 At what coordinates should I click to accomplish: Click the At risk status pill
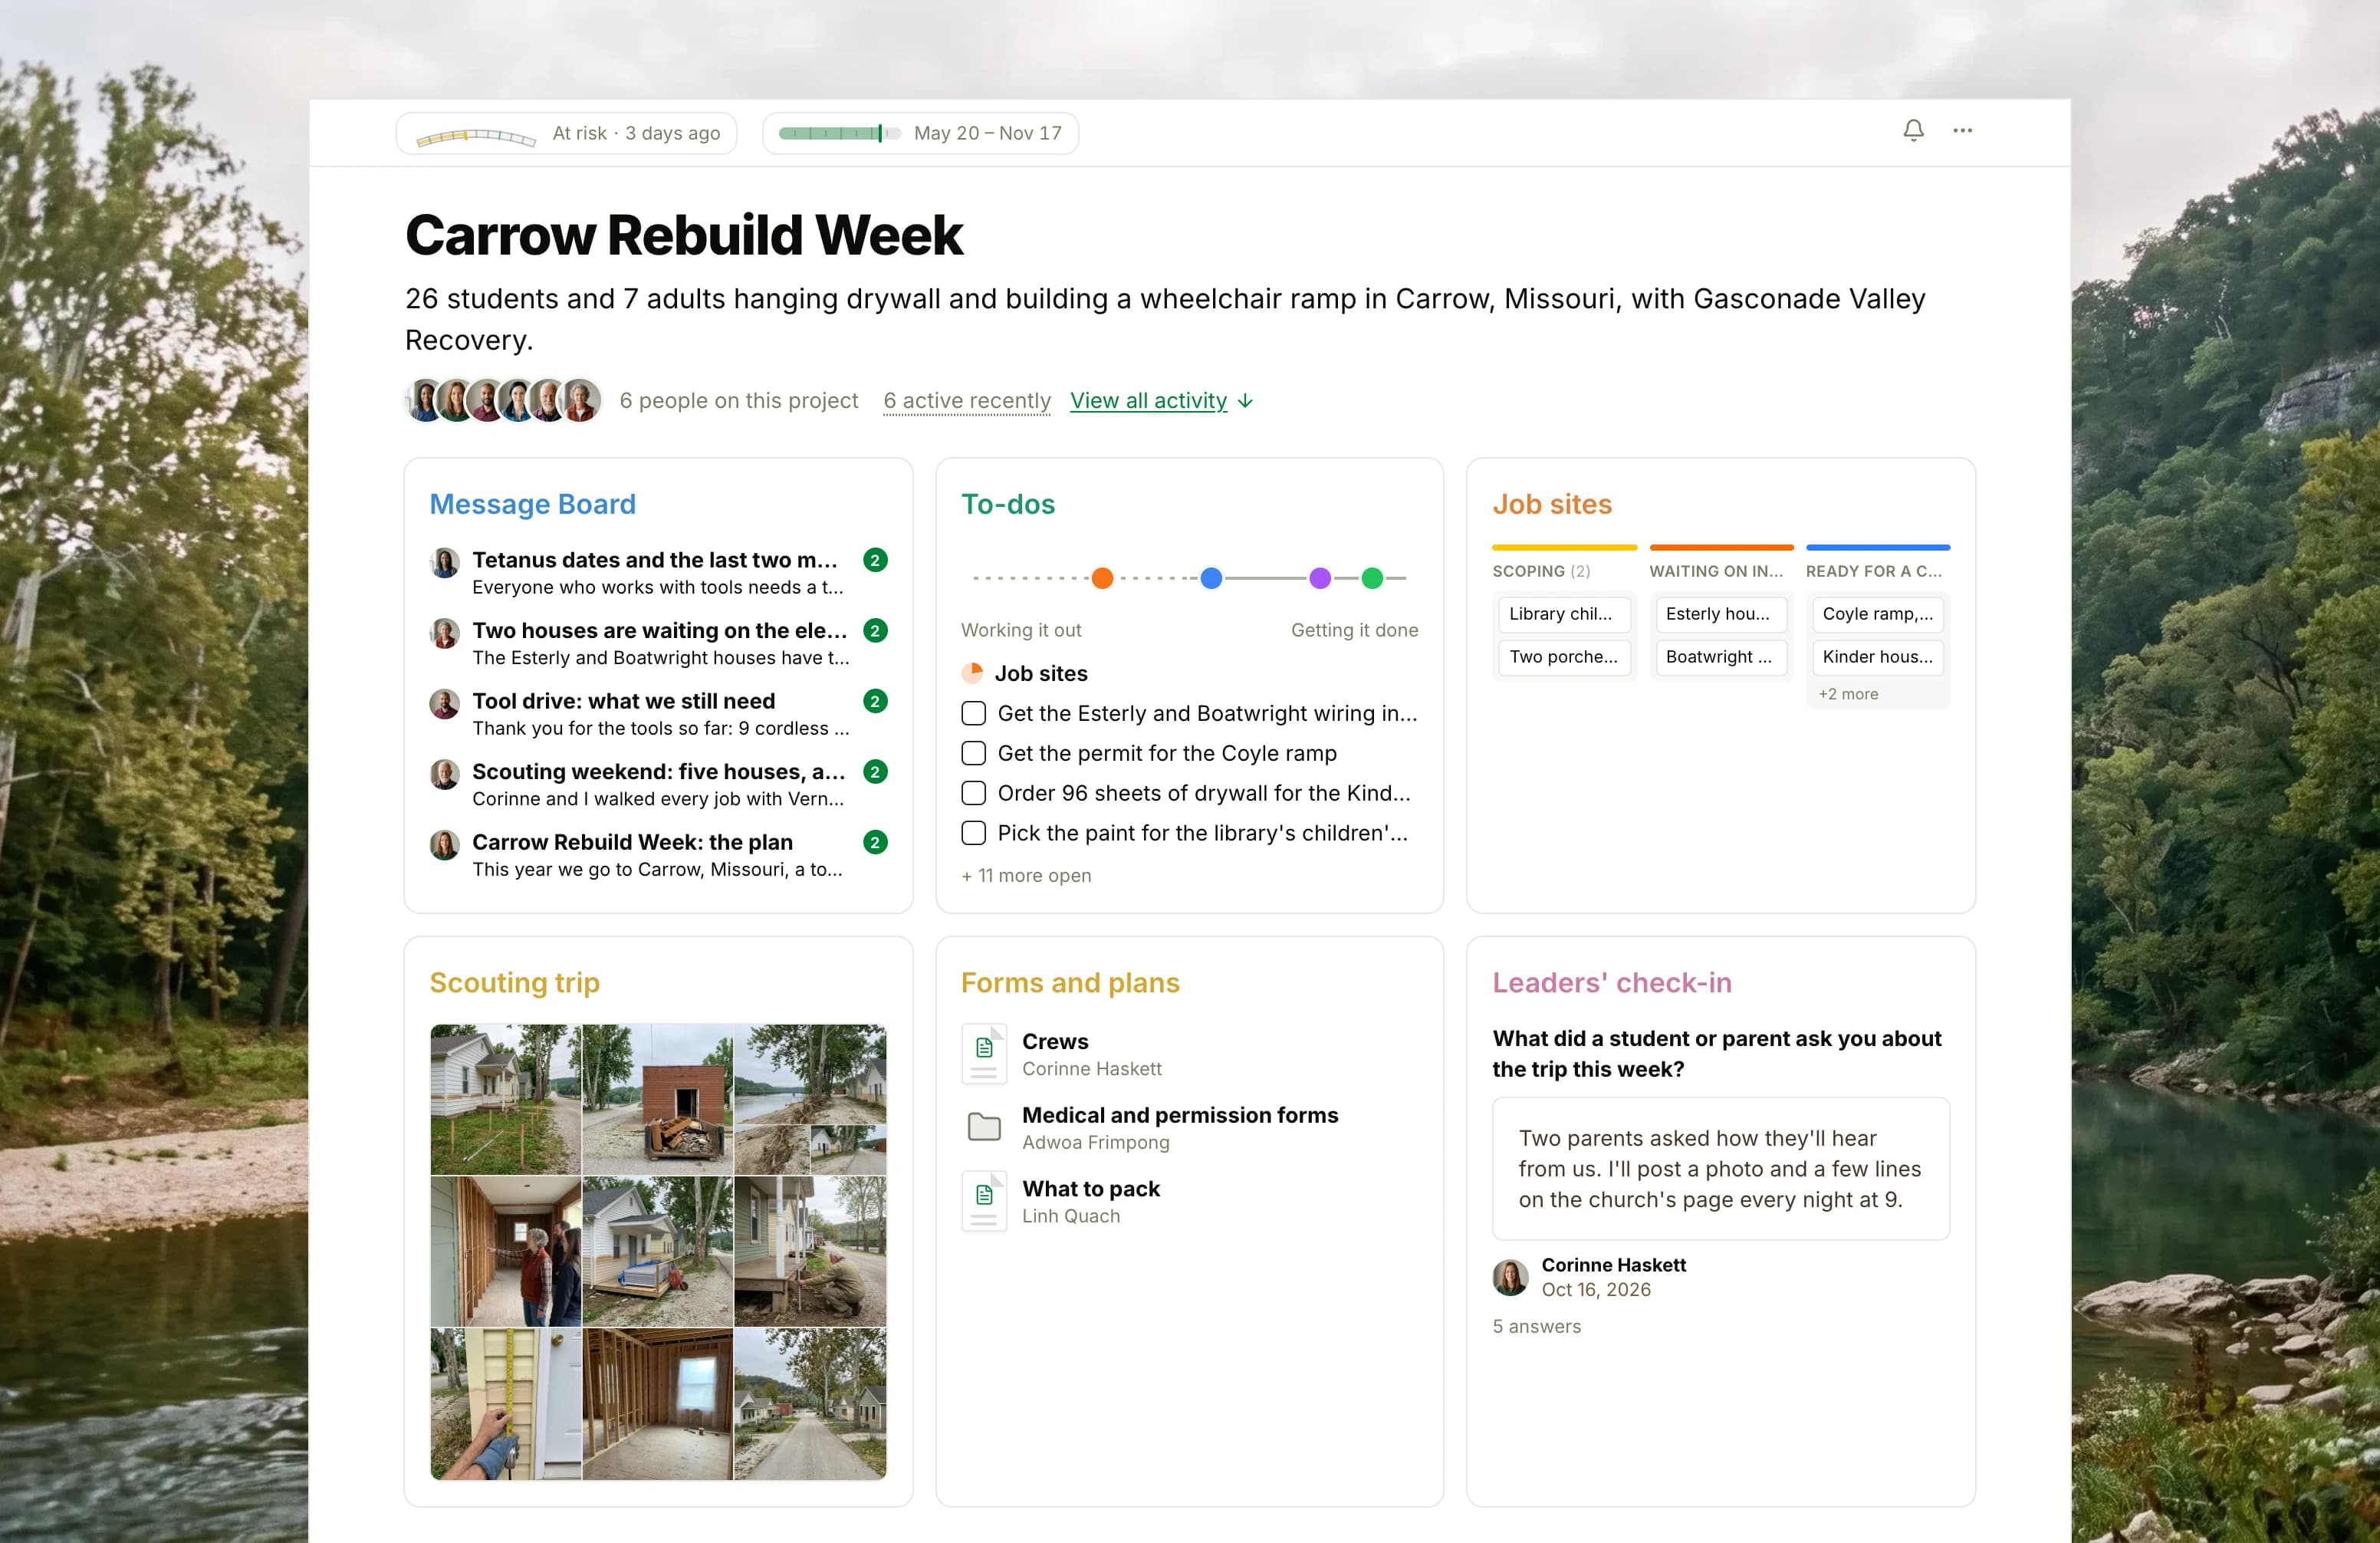pos(566,133)
